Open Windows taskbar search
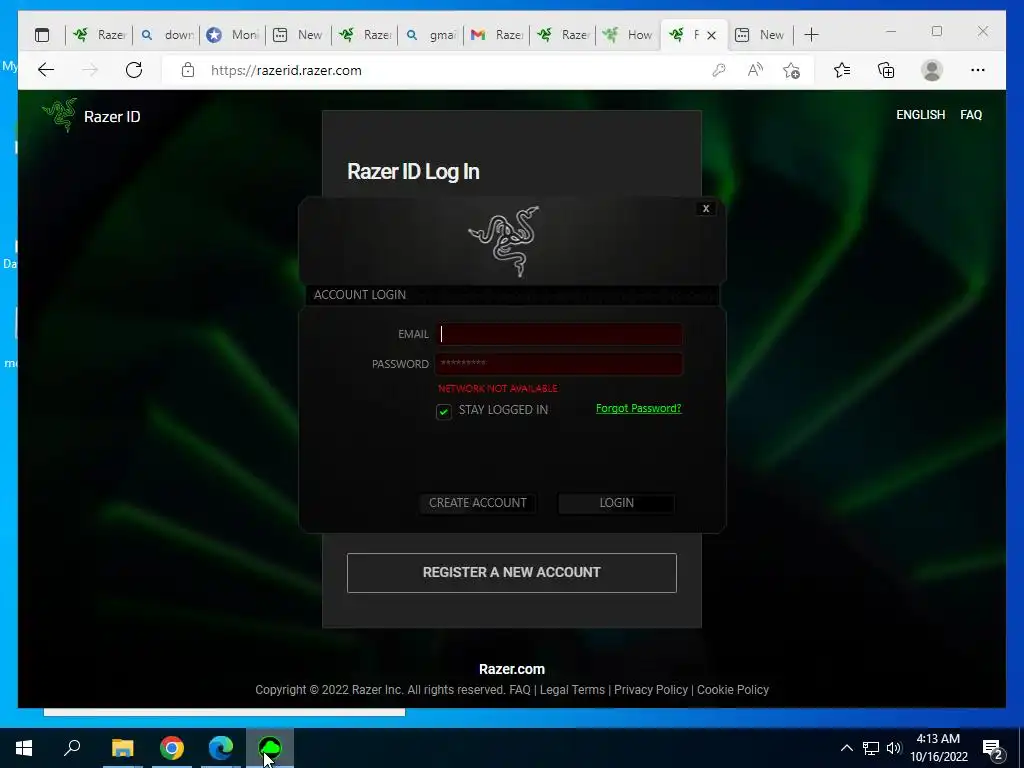The image size is (1024, 768). tap(72, 748)
